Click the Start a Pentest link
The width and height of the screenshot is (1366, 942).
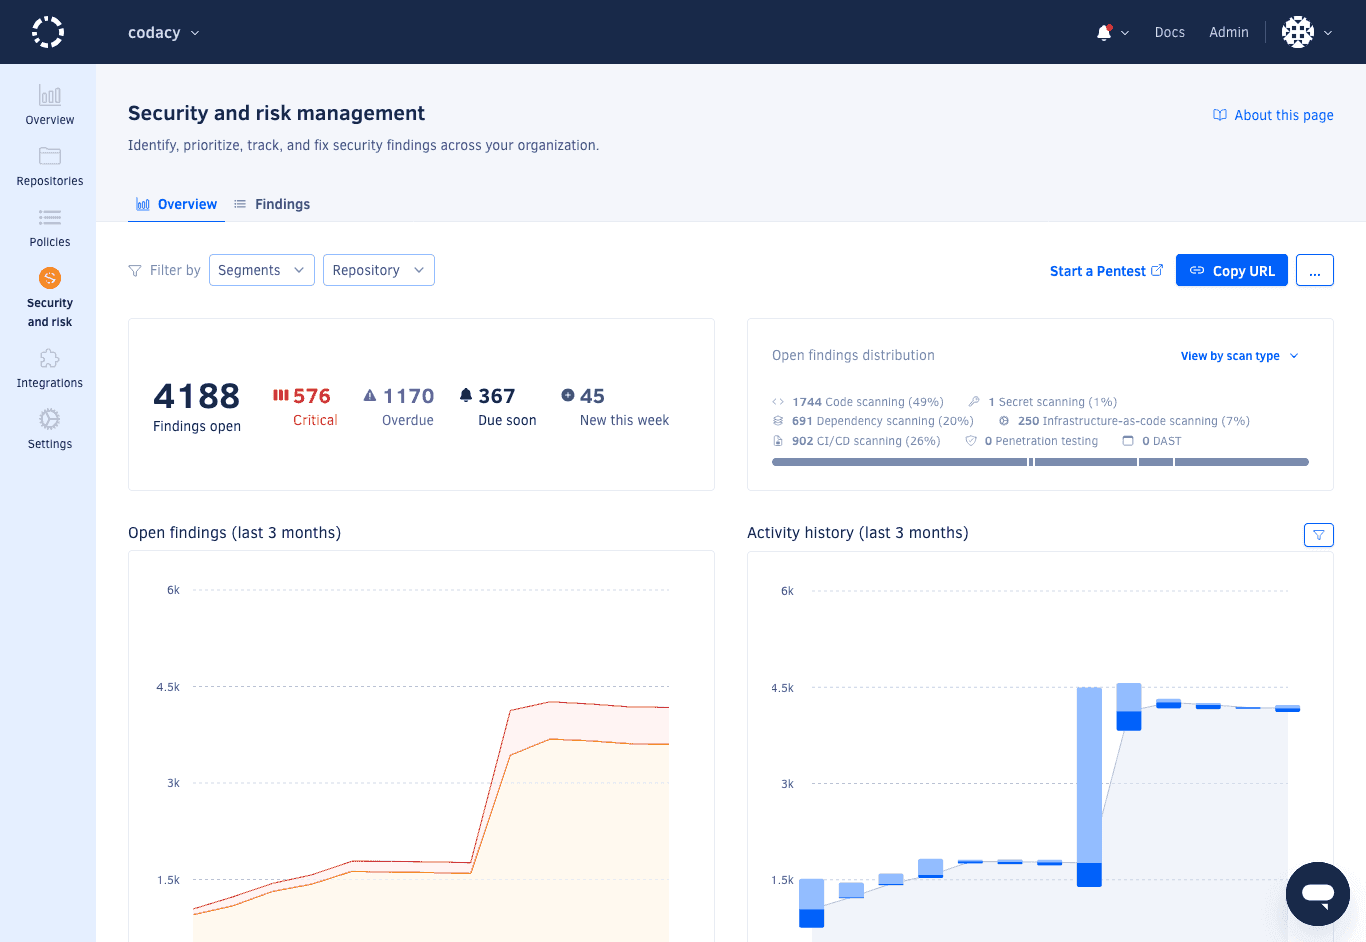point(1098,270)
